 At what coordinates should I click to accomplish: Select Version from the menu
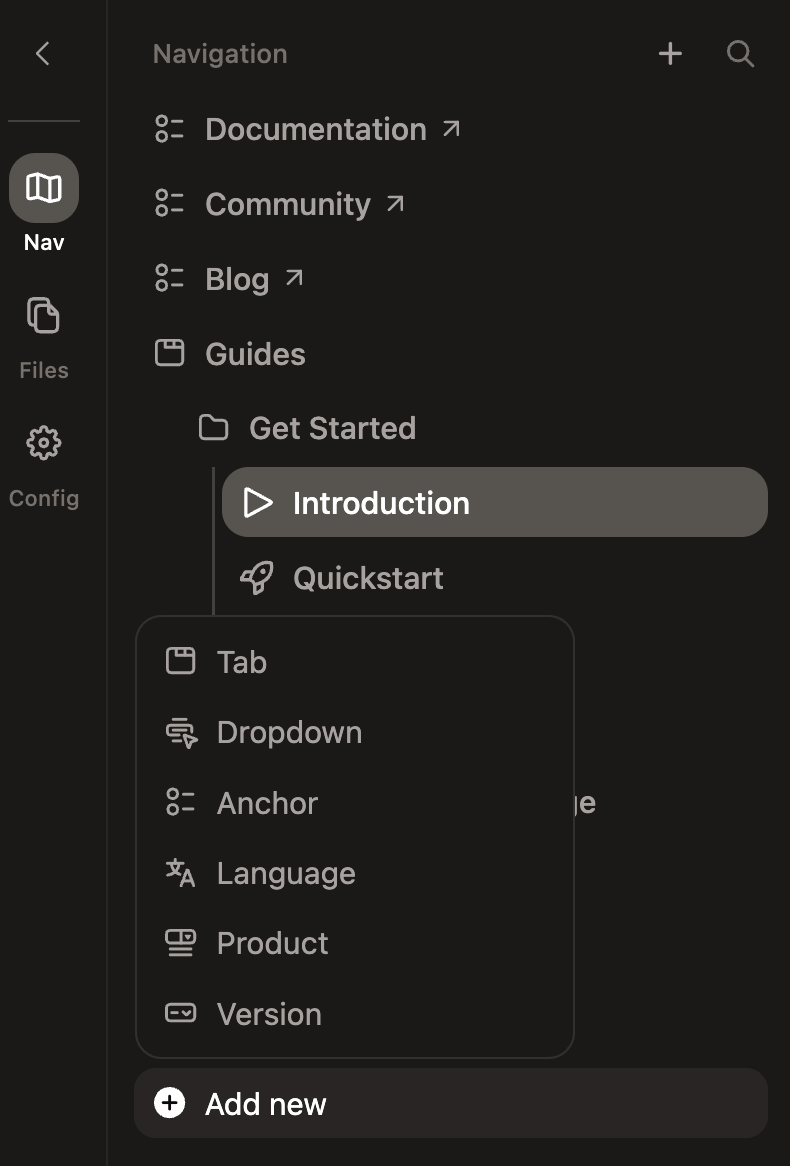[x=268, y=1013]
